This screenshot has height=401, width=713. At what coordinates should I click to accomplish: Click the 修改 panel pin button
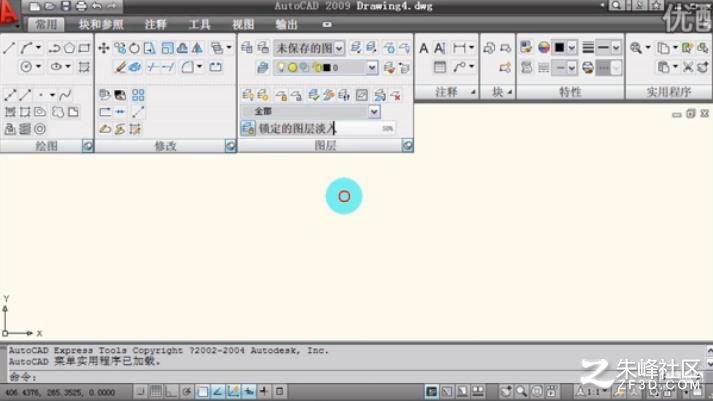coord(231,146)
